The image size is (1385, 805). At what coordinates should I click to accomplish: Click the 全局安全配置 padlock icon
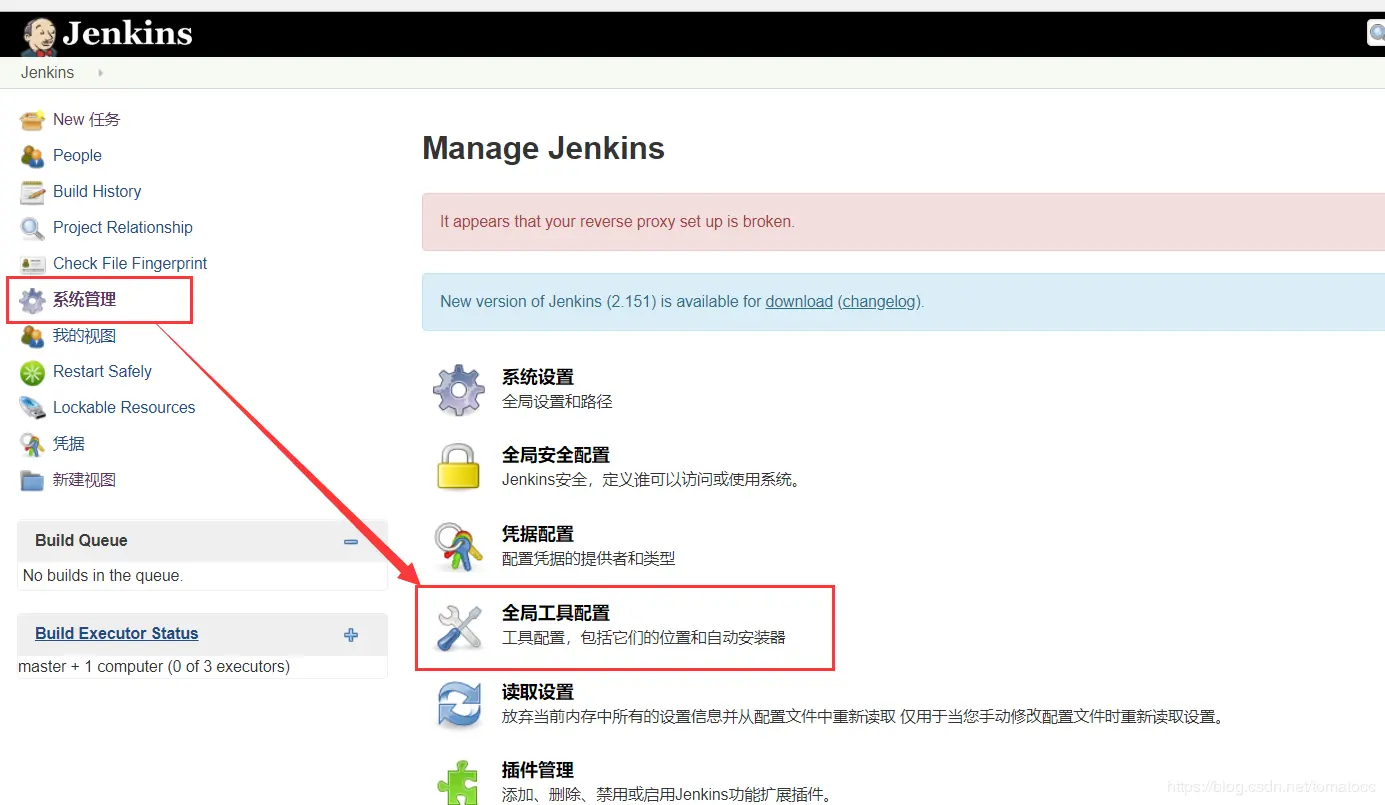[459, 467]
